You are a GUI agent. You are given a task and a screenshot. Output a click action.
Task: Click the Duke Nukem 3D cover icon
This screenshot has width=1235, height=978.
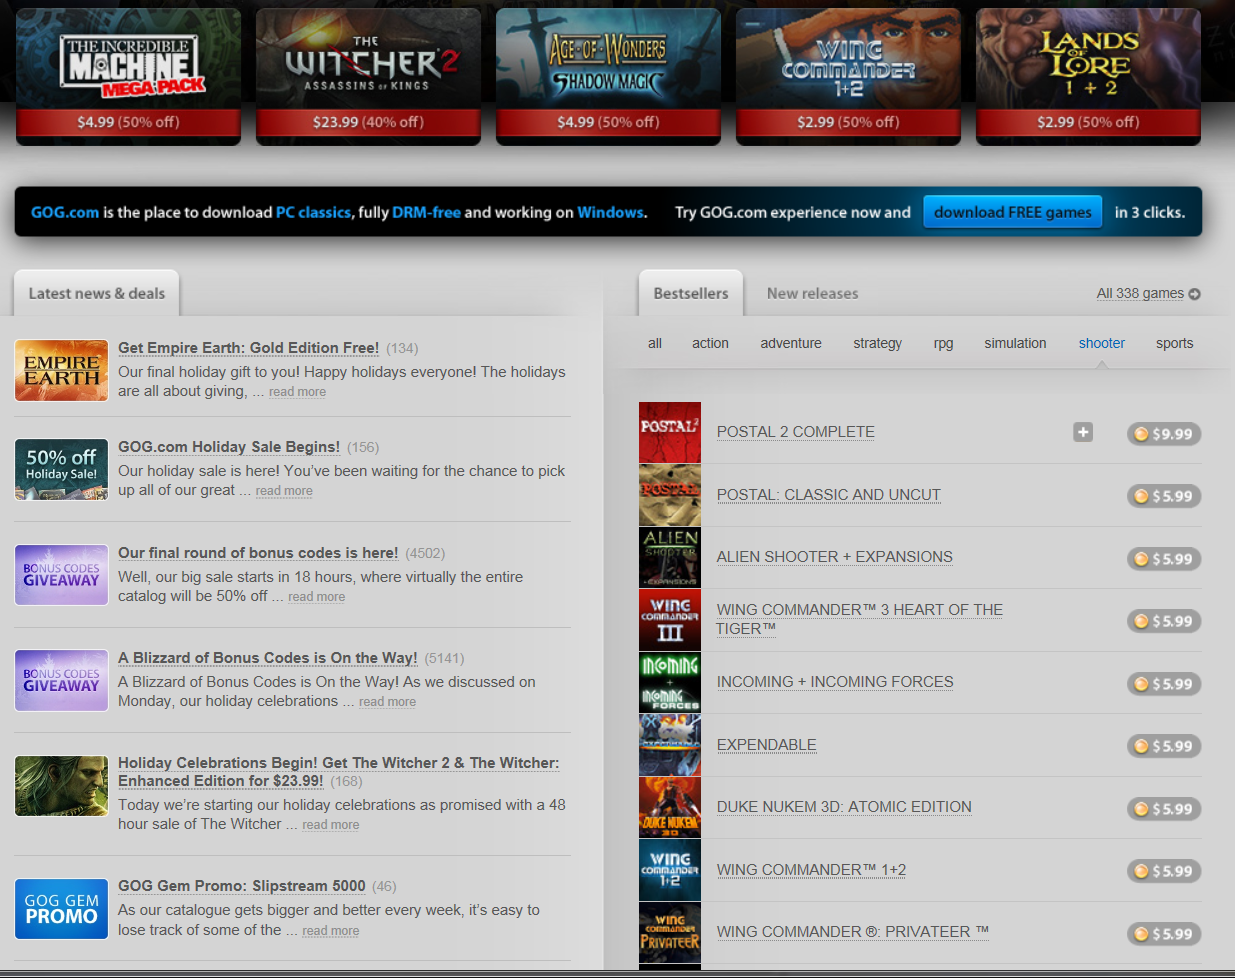point(670,807)
